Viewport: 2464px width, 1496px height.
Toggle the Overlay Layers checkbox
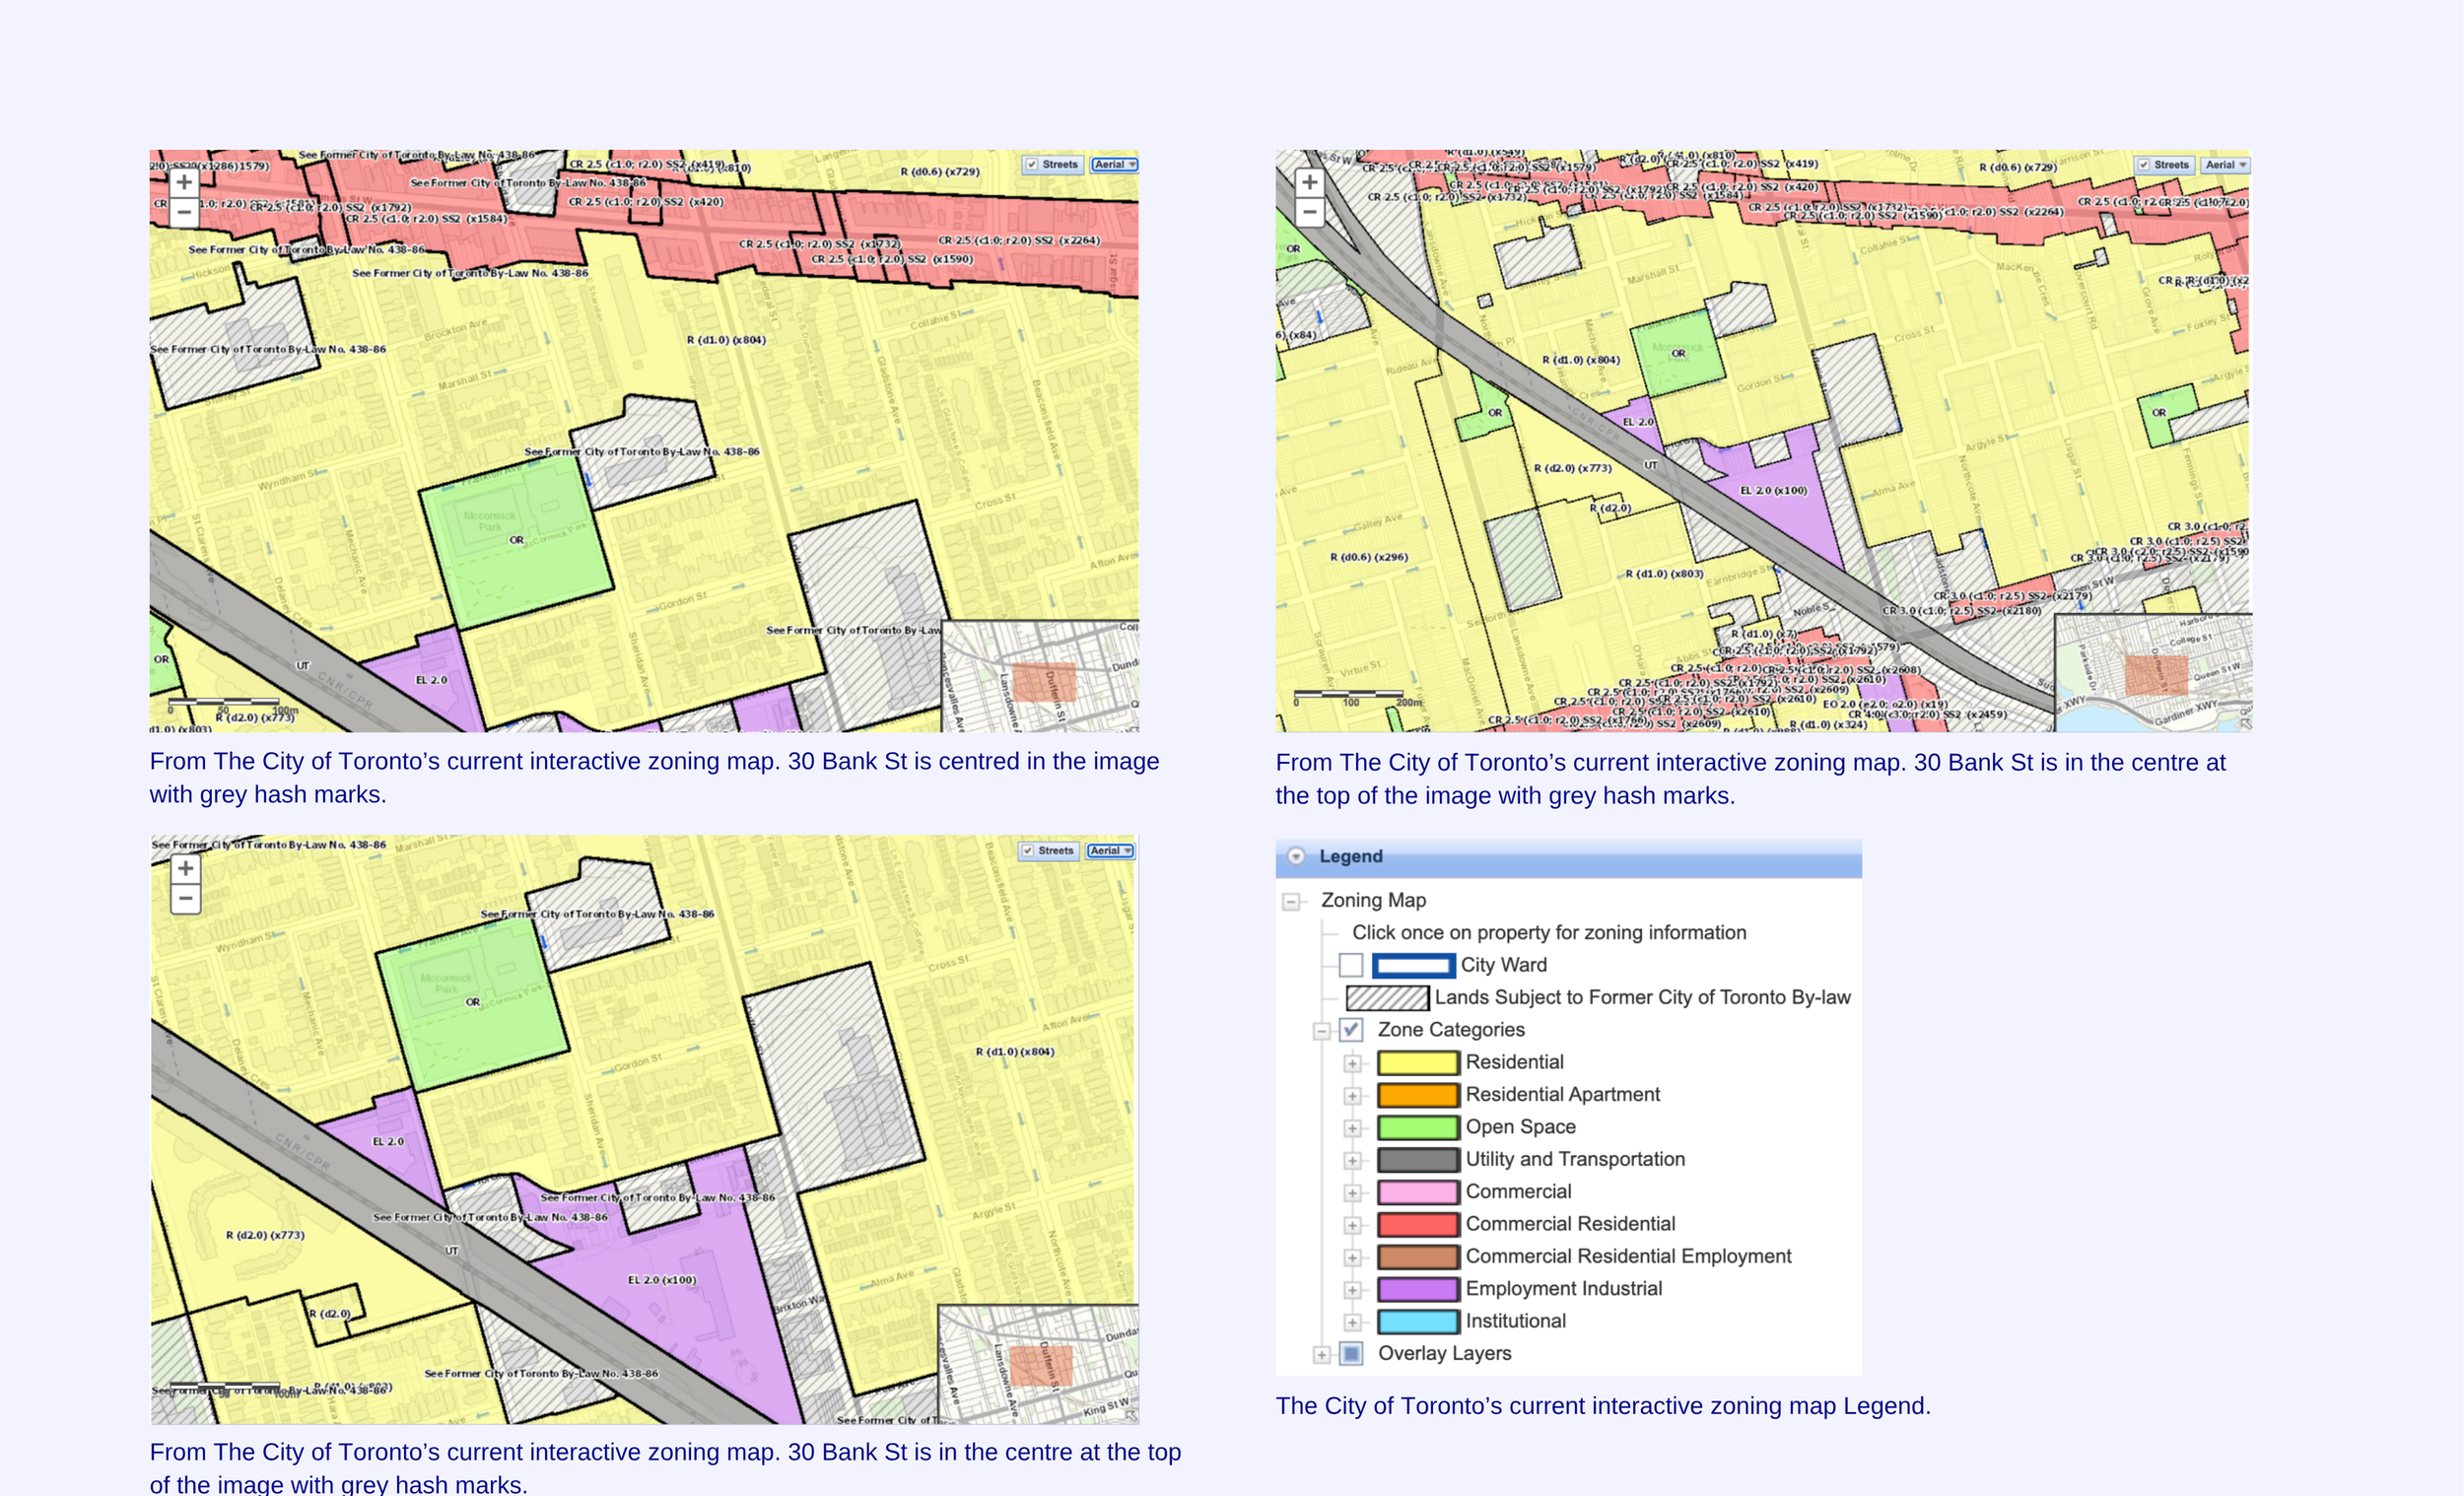[1351, 1353]
